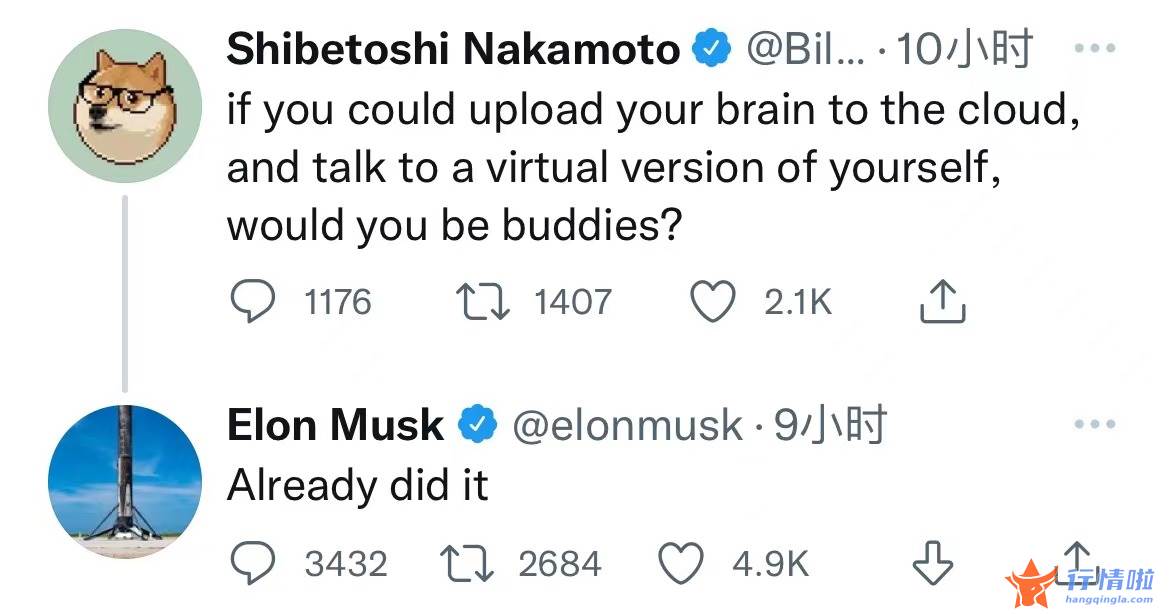Open the reply posted 9小时 ago
Viewport: 1170px width, 614px height.
[x=830, y=425]
